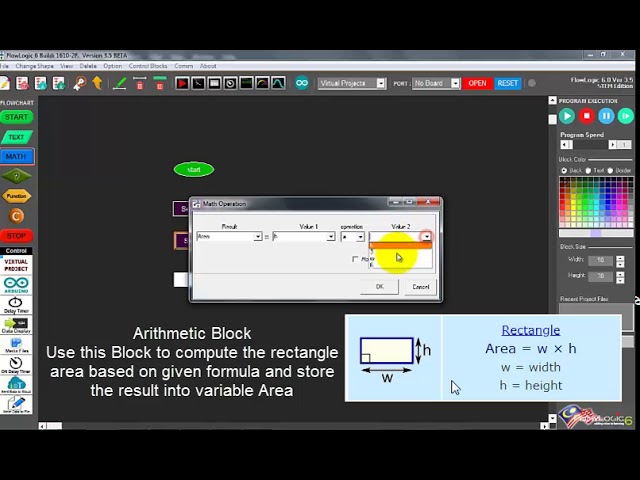Image resolution: width=640 pixels, height=480 pixels.
Task: Select the Text block color radio
Action: click(x=589, y=171)
